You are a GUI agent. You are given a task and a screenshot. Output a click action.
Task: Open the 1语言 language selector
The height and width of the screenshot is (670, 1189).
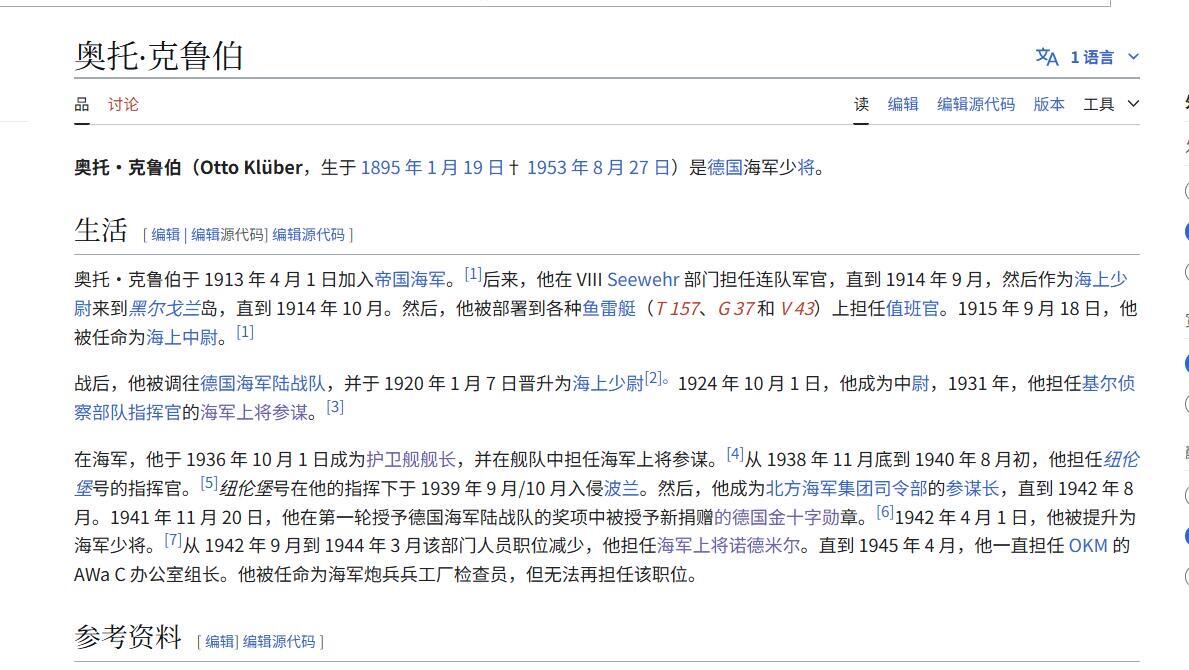click(1092, 57)
